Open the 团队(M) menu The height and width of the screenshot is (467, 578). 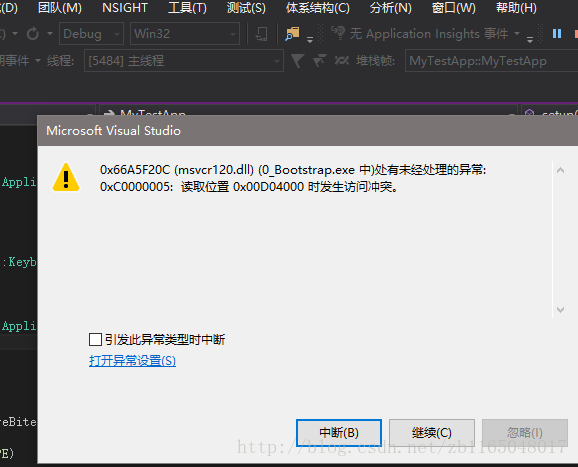pos(60,8)
